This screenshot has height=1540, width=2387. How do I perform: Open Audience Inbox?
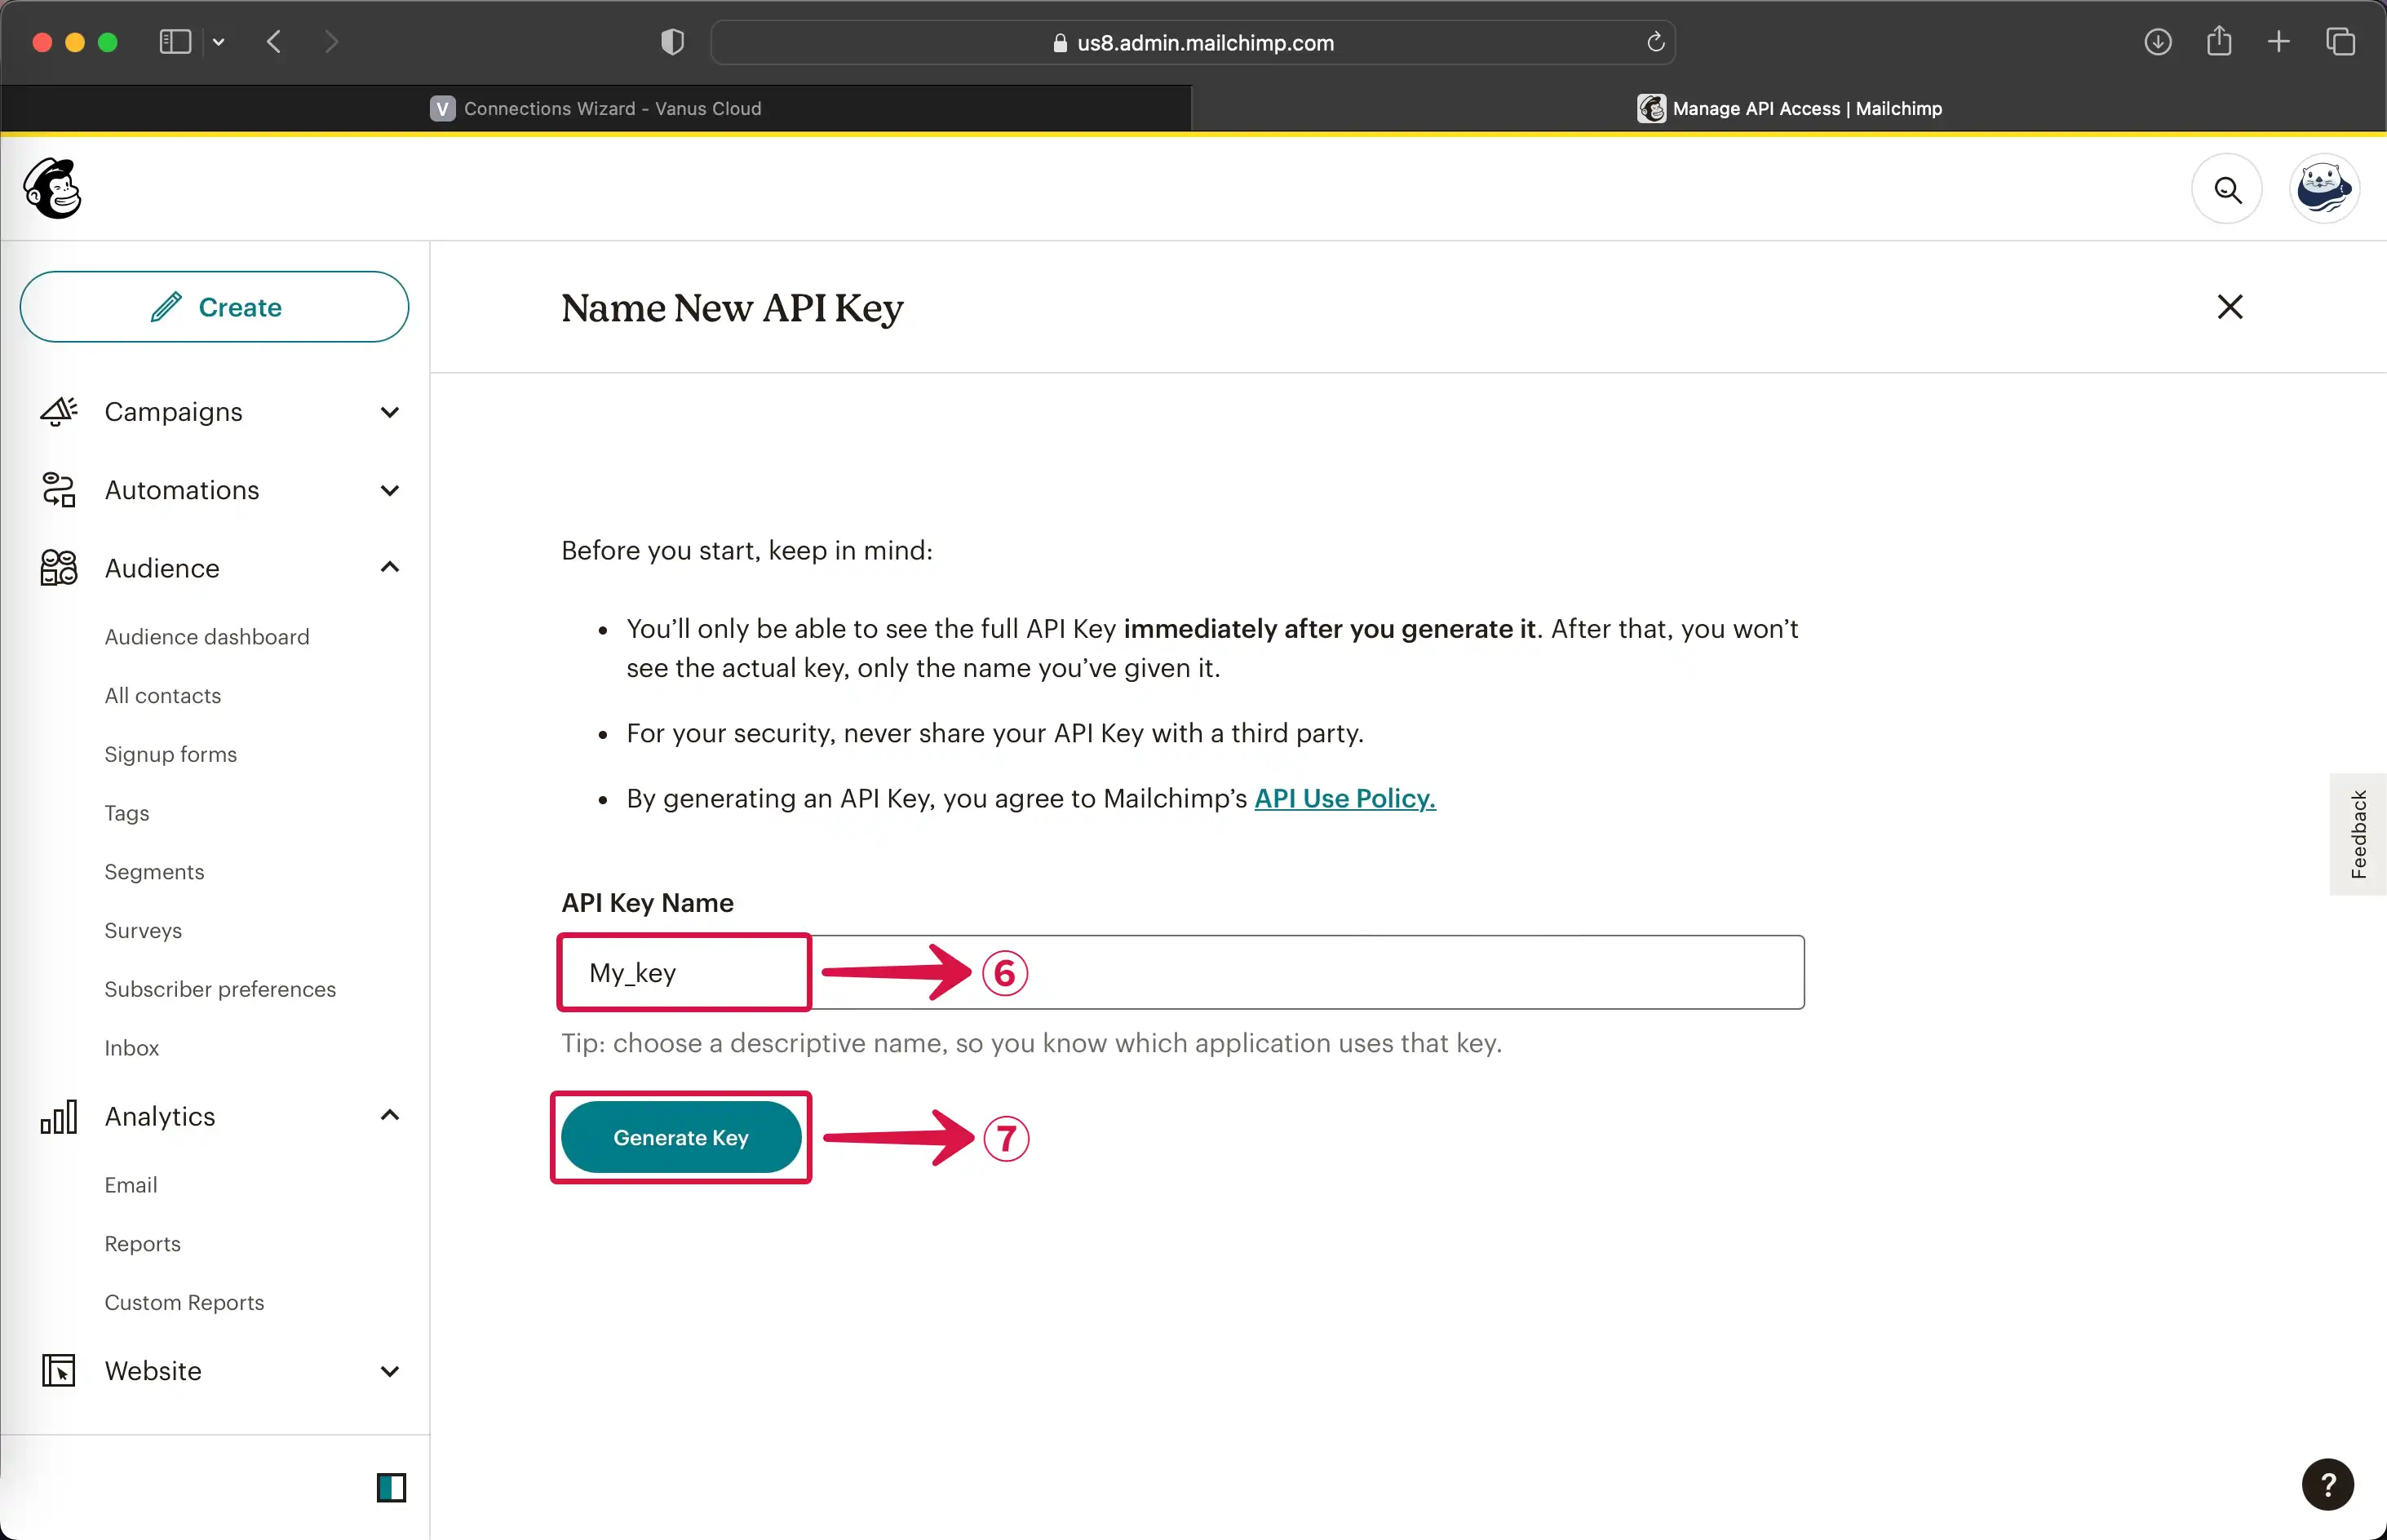click(x=132, y=1048)
